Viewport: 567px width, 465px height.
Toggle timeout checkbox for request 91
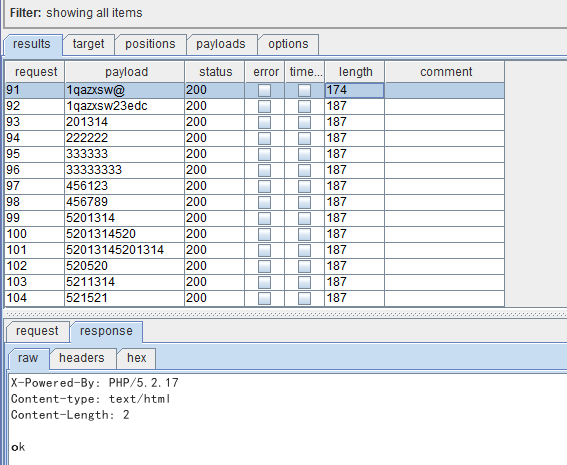tap(304, 90)
